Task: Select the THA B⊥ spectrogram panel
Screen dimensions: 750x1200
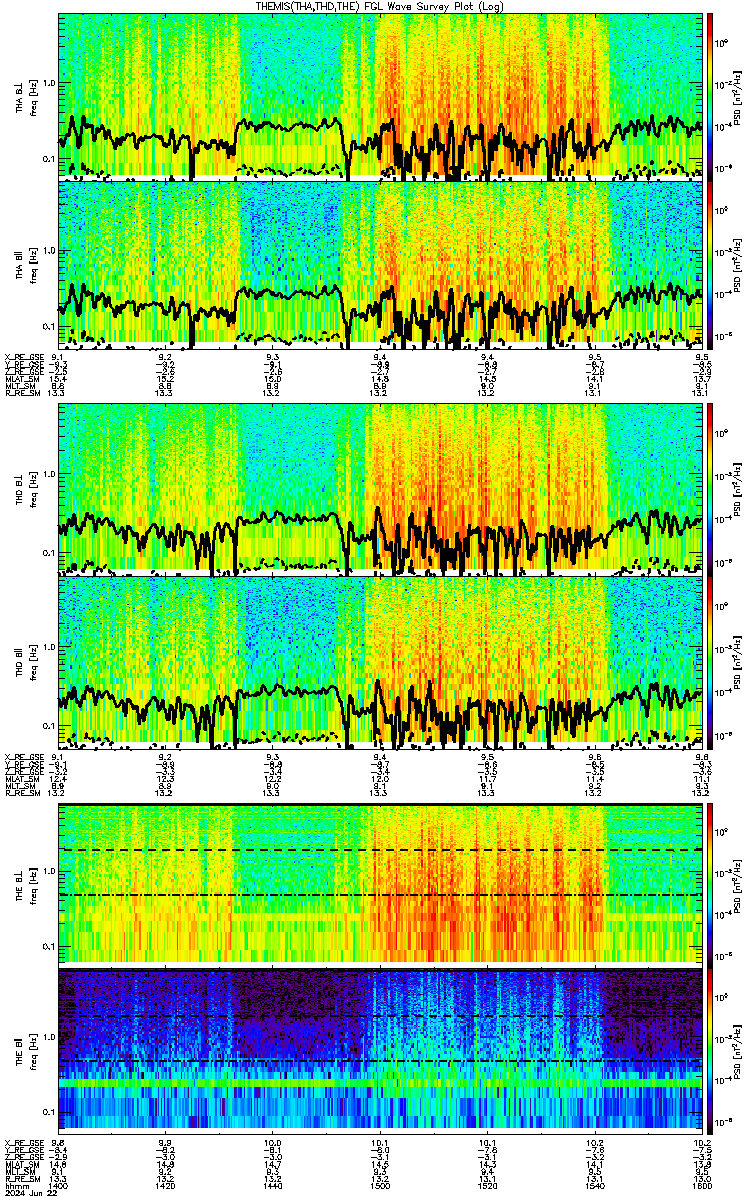Action: [x=380, y=96]
